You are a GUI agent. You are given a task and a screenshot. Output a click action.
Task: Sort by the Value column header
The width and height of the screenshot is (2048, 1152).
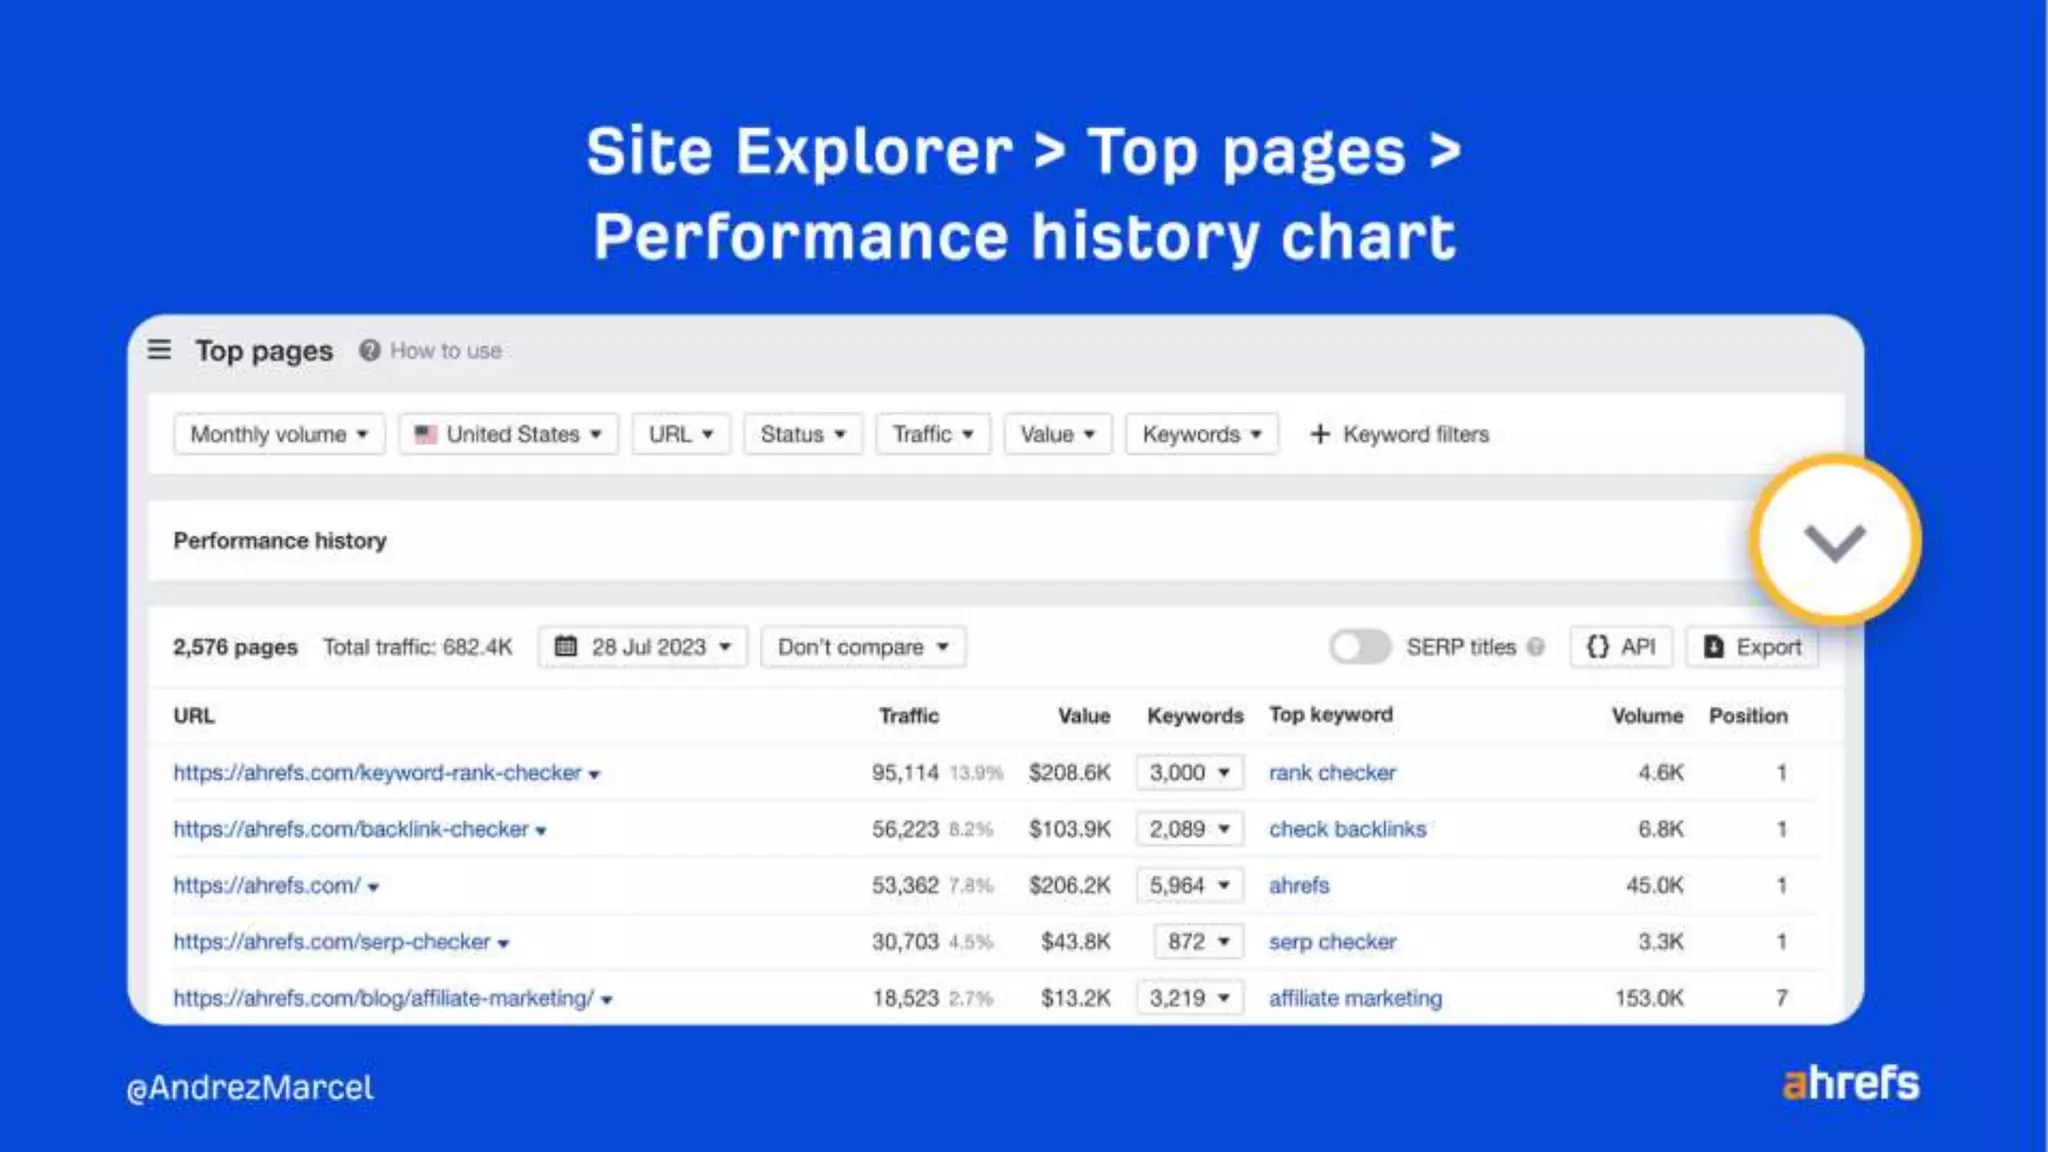click(x=1084, y=716)
